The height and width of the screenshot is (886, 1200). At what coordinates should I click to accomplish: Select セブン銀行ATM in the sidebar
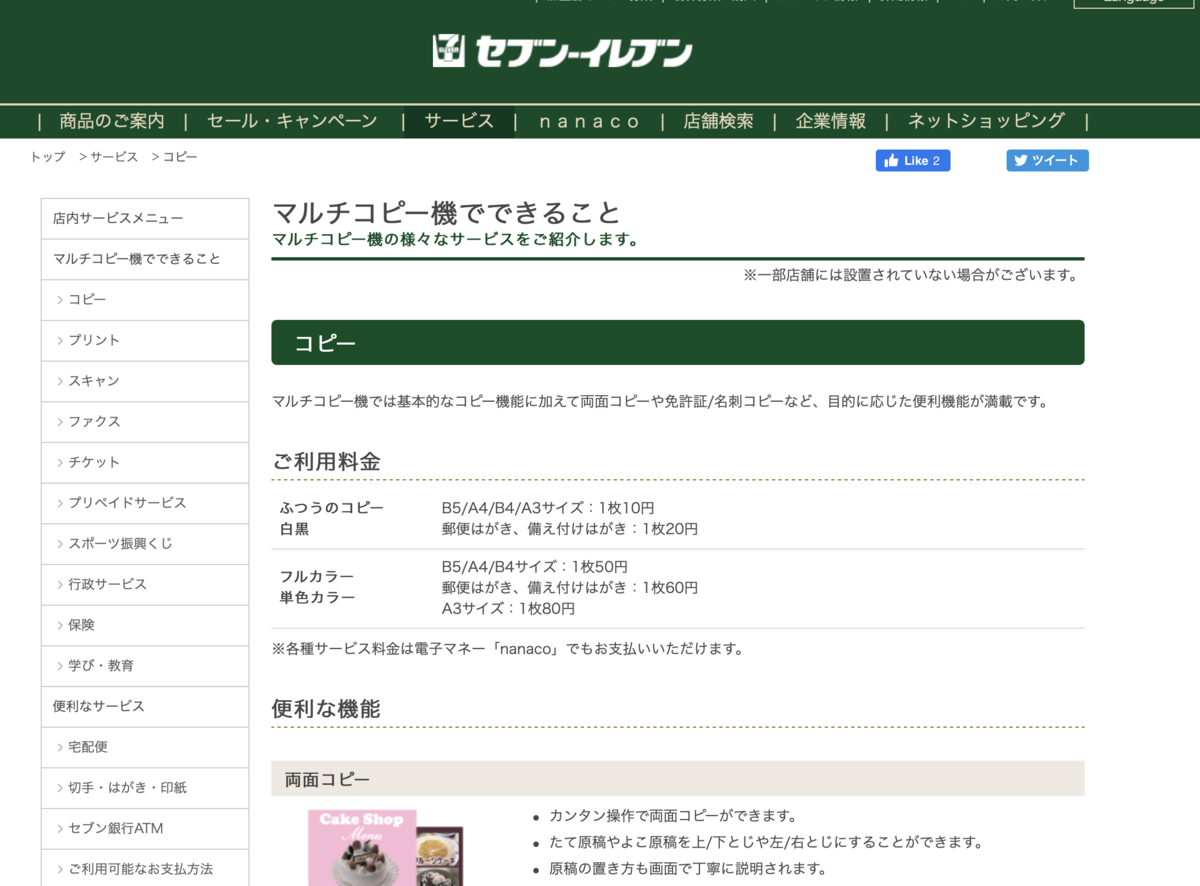pos(145,828)
